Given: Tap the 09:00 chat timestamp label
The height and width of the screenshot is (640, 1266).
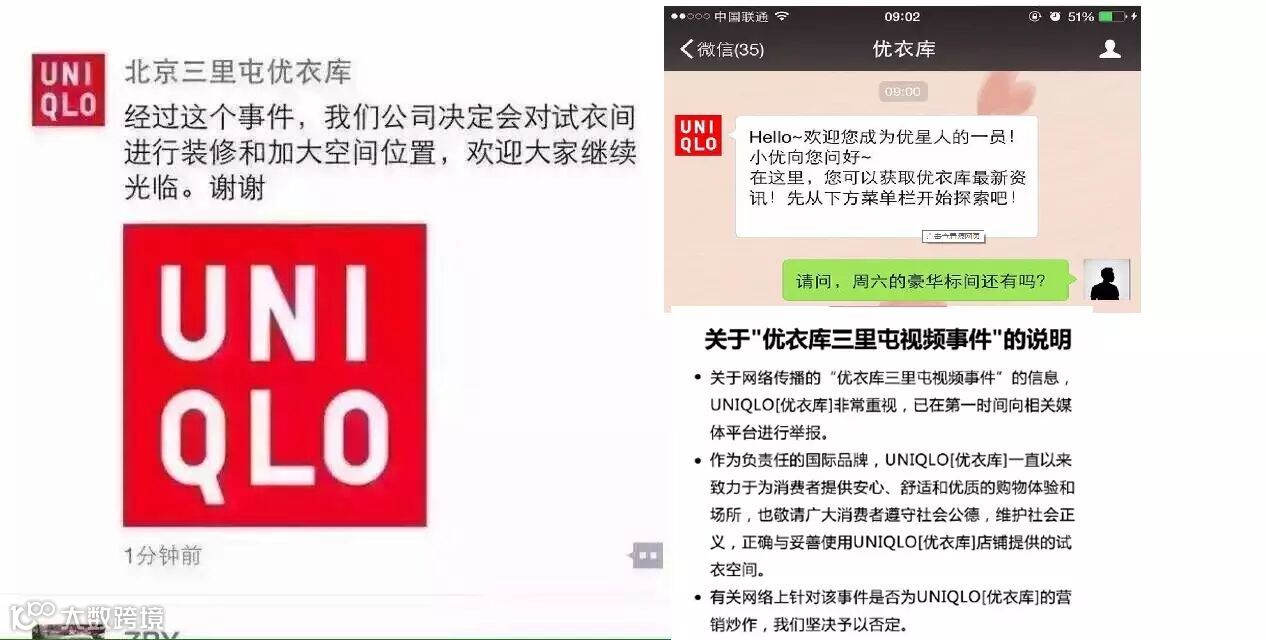Looking at the screenshot, I should pos(903,91).
